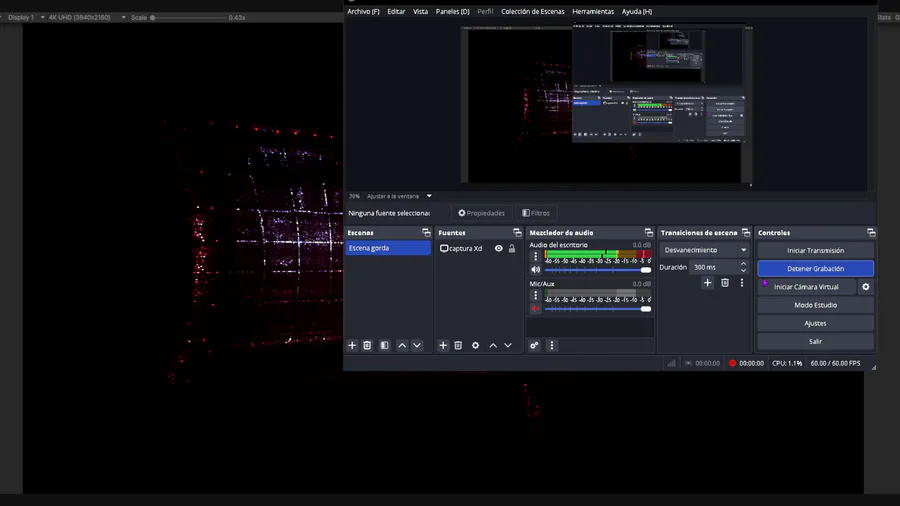Open the Display 1 selector dropdown
Screen dimensions: 900x506
[25, 17]
